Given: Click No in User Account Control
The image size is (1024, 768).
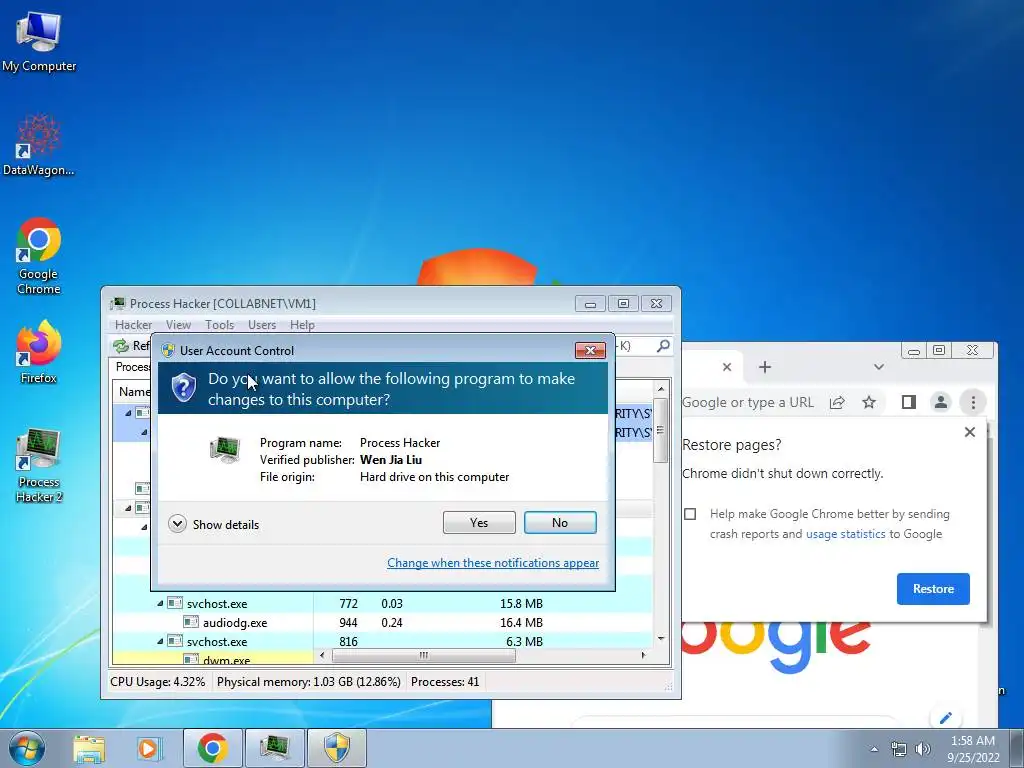Looking at the screenshot, I should 560,522.
